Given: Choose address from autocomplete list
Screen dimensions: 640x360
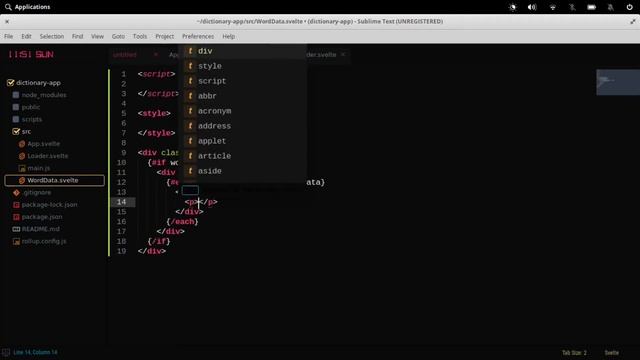Looking at the screenshot, I should [x=242, y=126].
